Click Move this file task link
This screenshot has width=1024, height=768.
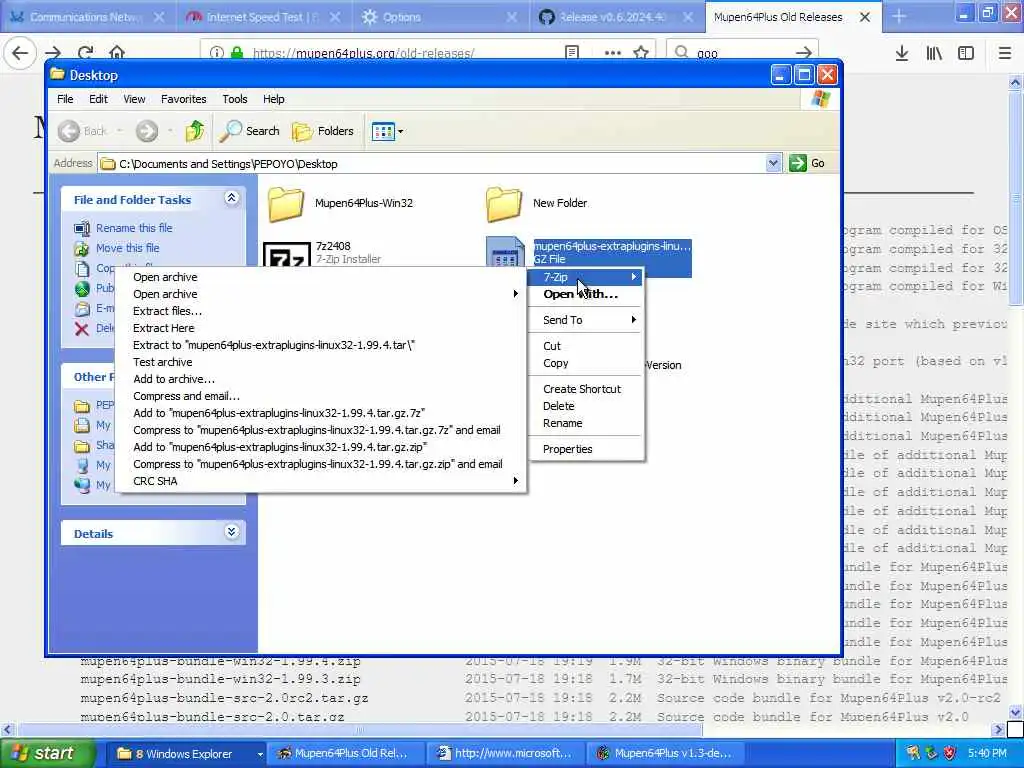click(x=127, y=248)
